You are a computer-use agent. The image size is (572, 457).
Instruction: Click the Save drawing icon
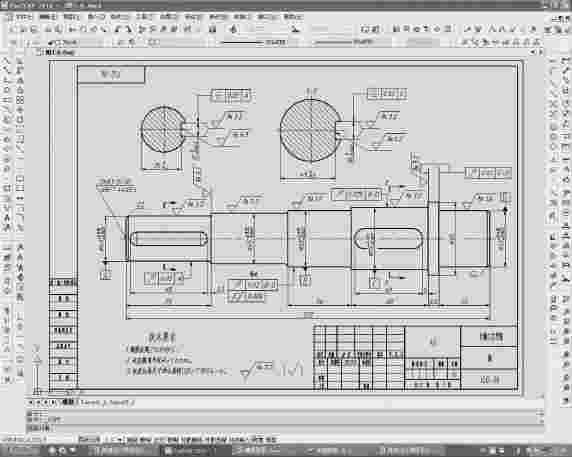click(33, 29)
